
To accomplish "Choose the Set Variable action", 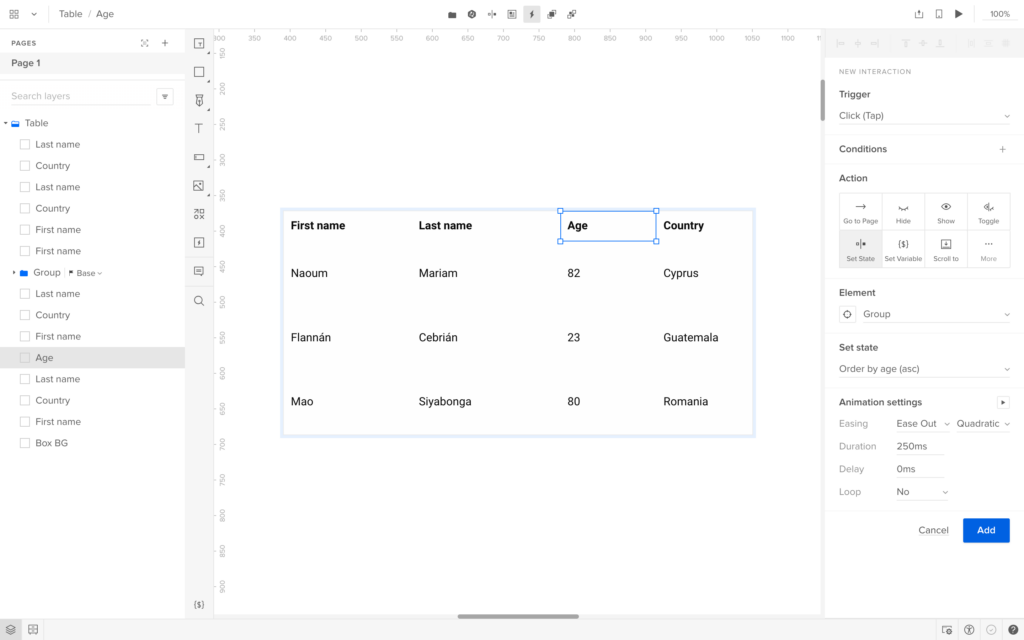I will [x=903, y=249].
